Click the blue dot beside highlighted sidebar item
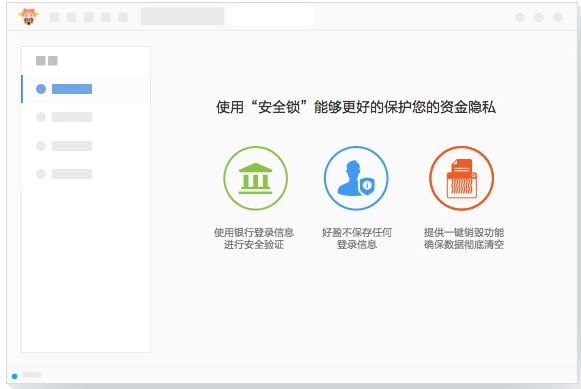The height and width of the screenshot is (389, 581). click(41, 89)
